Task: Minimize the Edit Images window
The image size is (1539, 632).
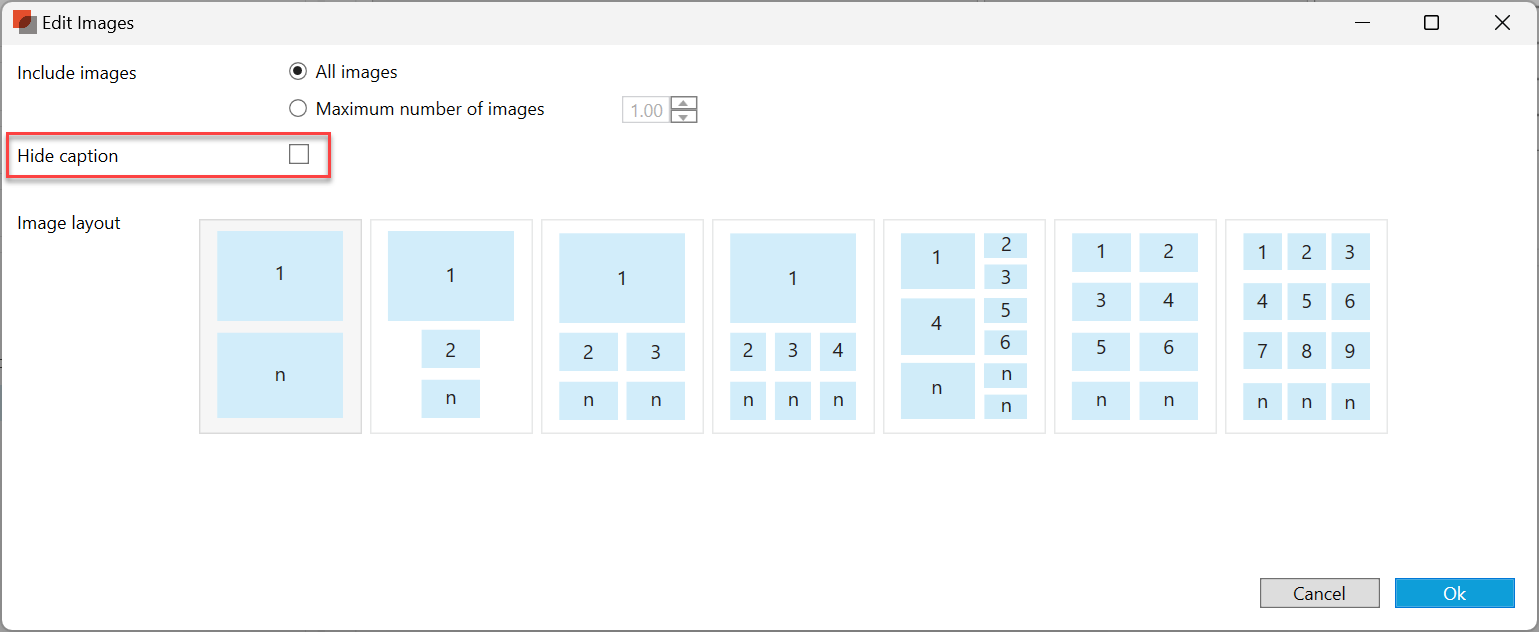Action: (x=1361, y=23)
